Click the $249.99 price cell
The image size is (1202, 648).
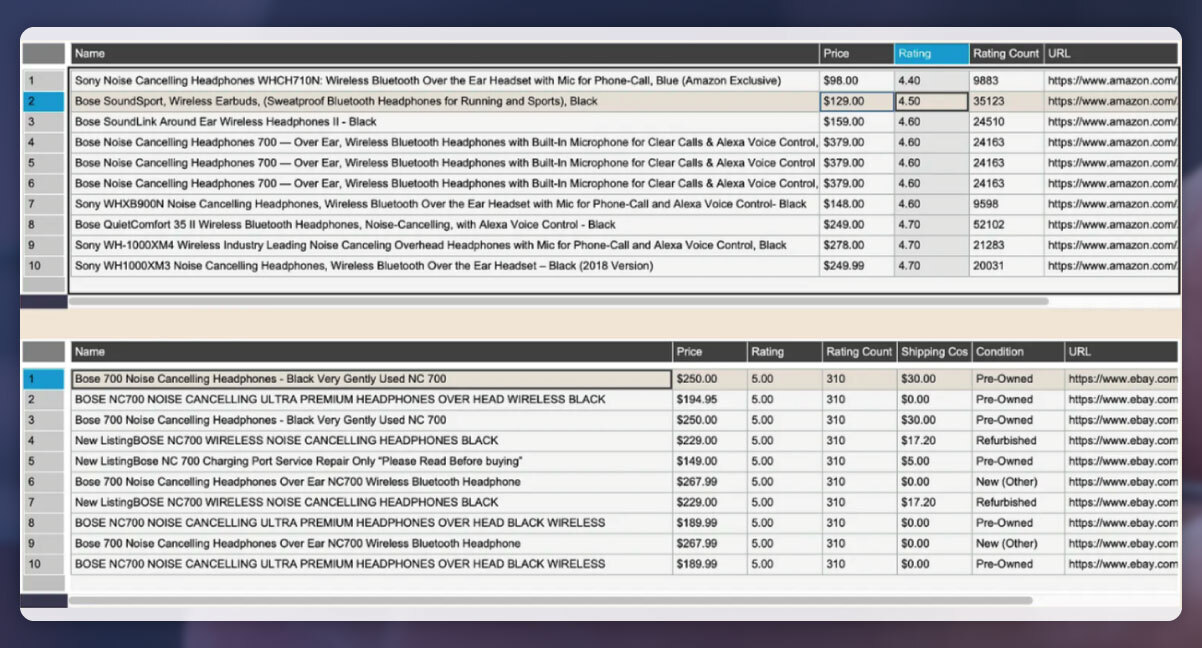[x=856, y=266]
